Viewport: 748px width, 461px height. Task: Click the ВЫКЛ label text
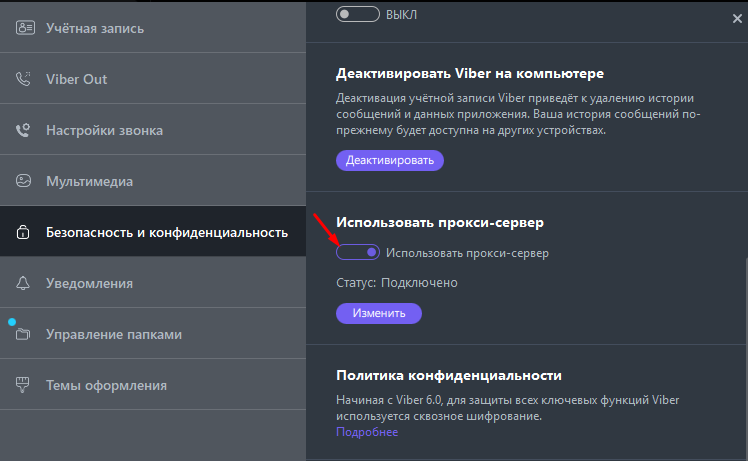click(401, 15)
